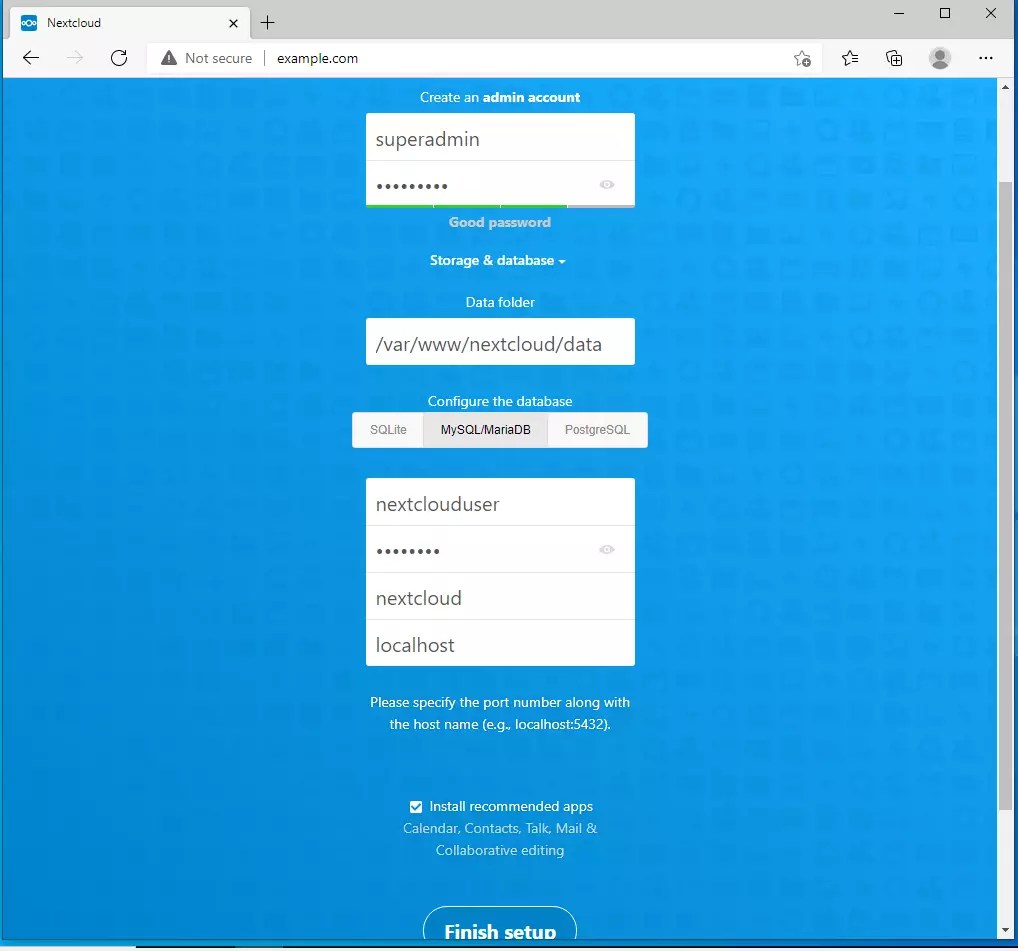Click the nextclouduser database user field
The width and height of the screenshot is (1018, 951).
[500, 502]
